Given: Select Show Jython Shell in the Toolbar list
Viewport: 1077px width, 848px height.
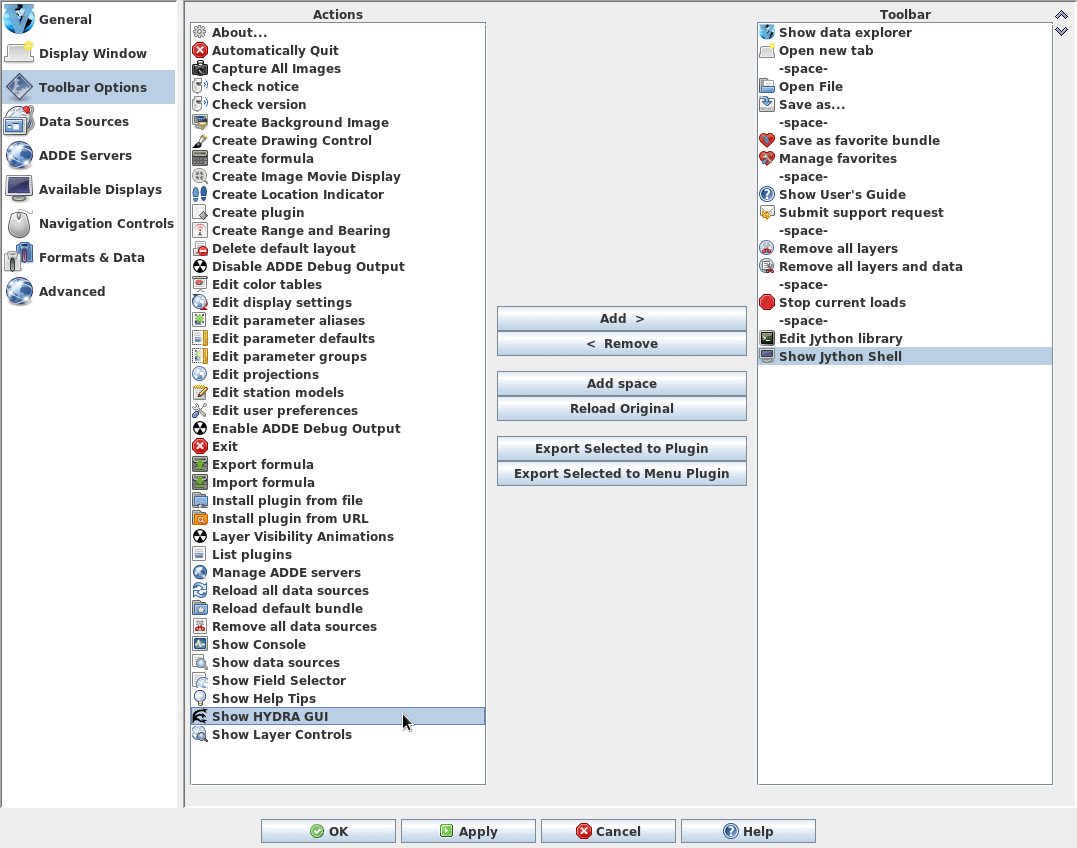Looking at the screenshot, I should point(905,356).
